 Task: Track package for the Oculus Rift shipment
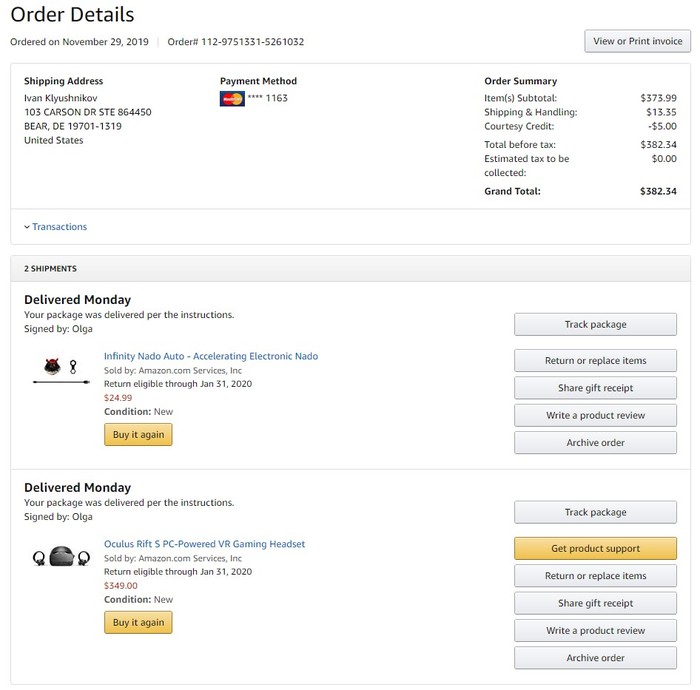pos(595,512)
